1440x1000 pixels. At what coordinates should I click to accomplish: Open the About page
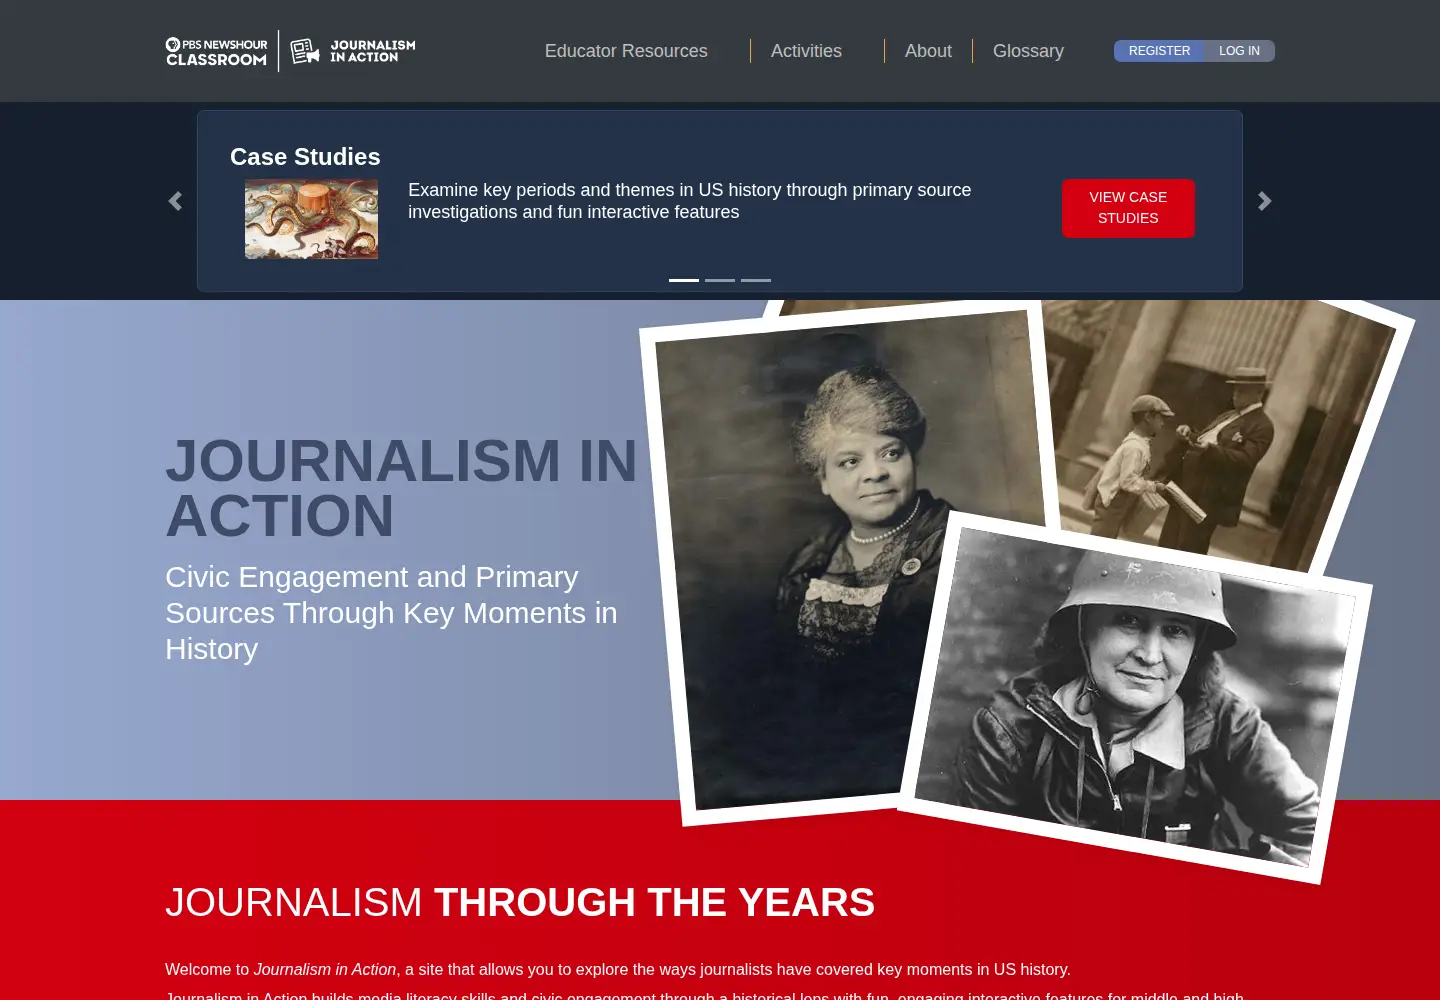pos(928,51)
